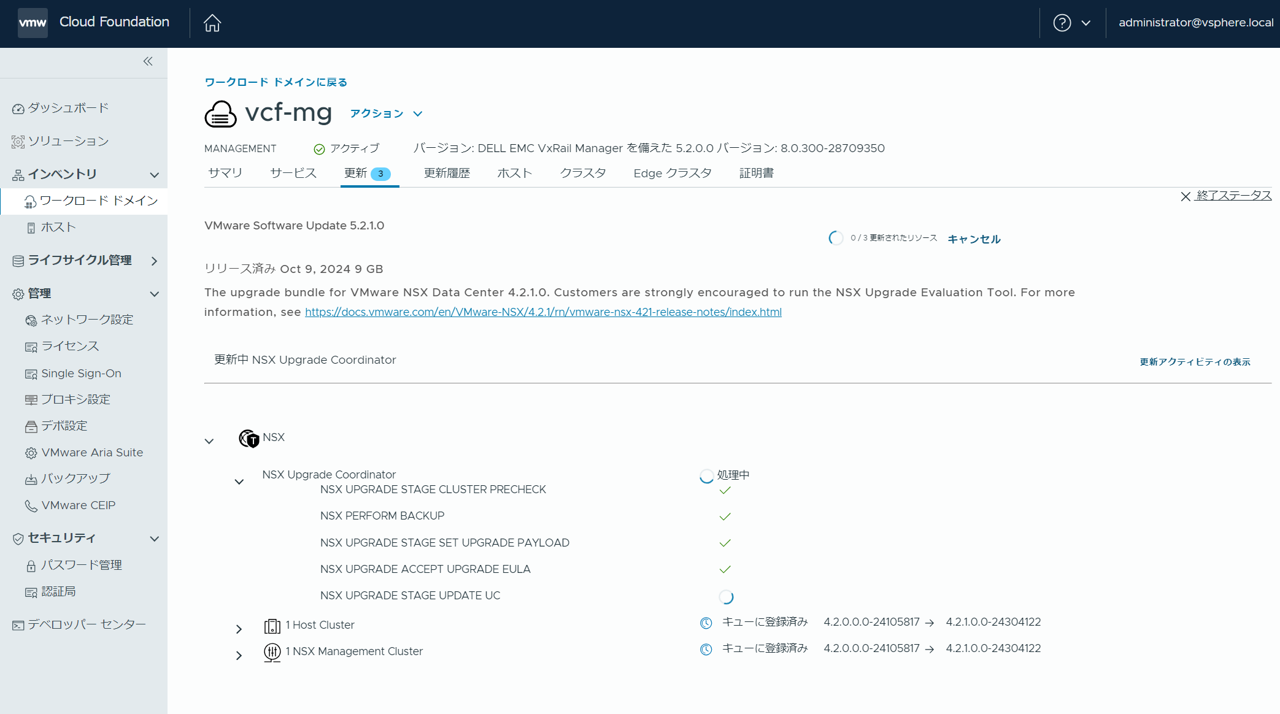
Task: Open dropdown arrow next to help
Action: click(x=1086, y=23)
